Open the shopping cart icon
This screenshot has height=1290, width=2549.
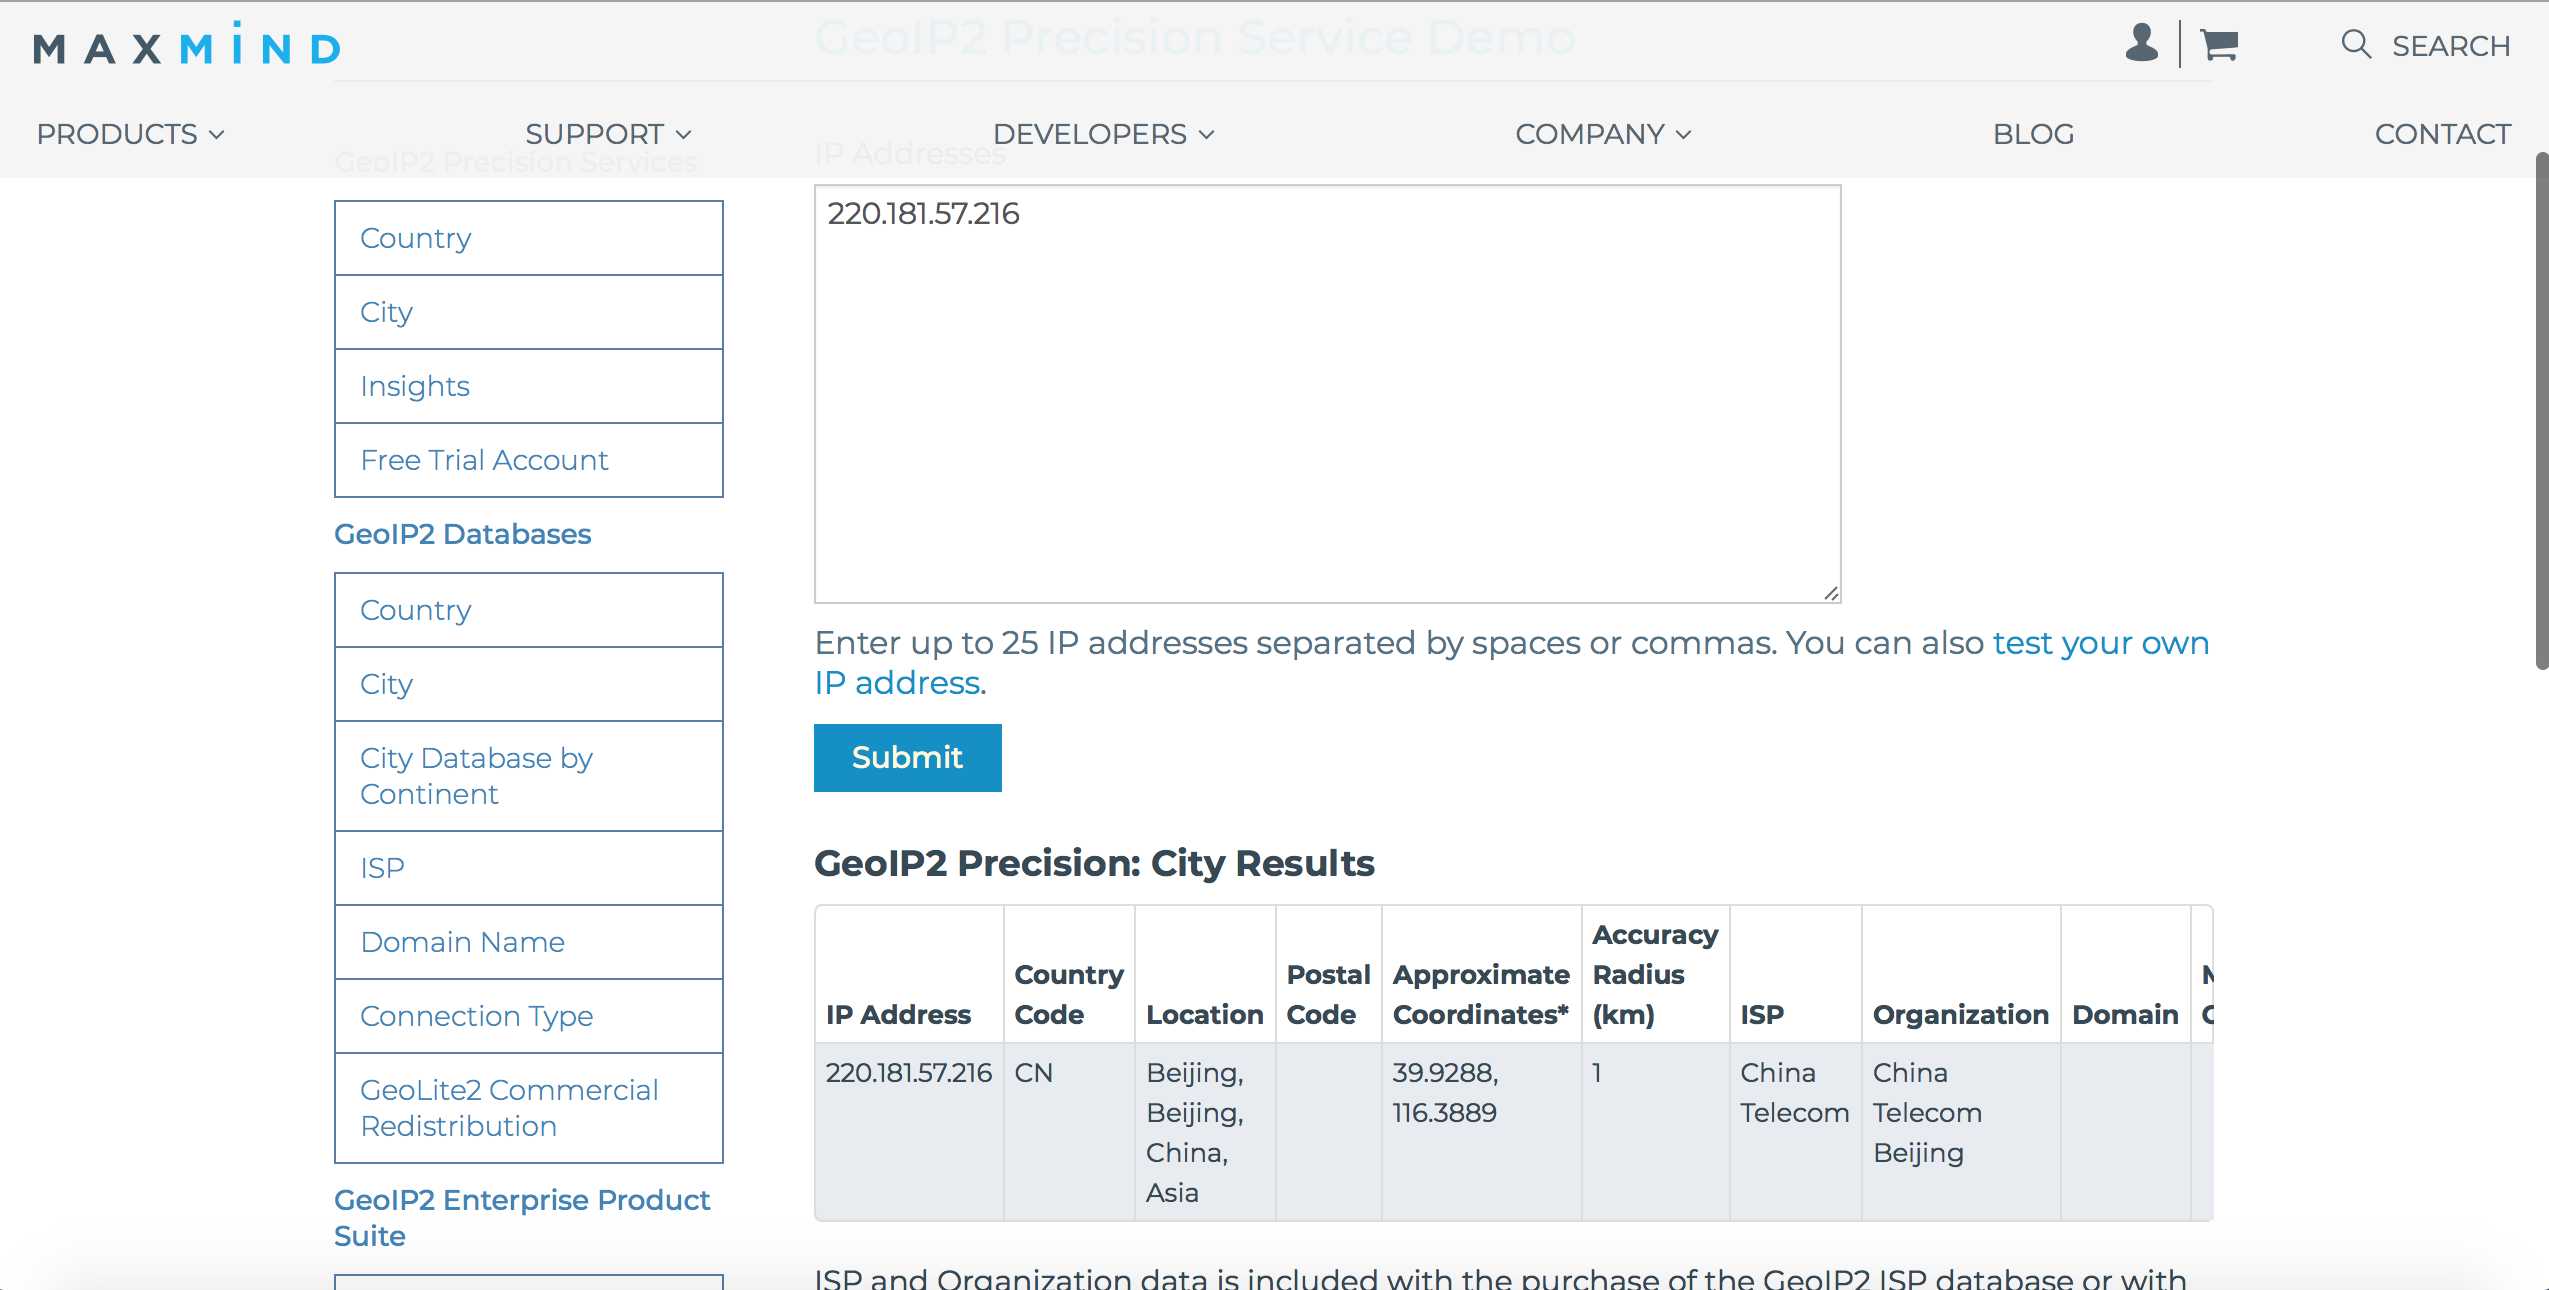pos(2219,44)
